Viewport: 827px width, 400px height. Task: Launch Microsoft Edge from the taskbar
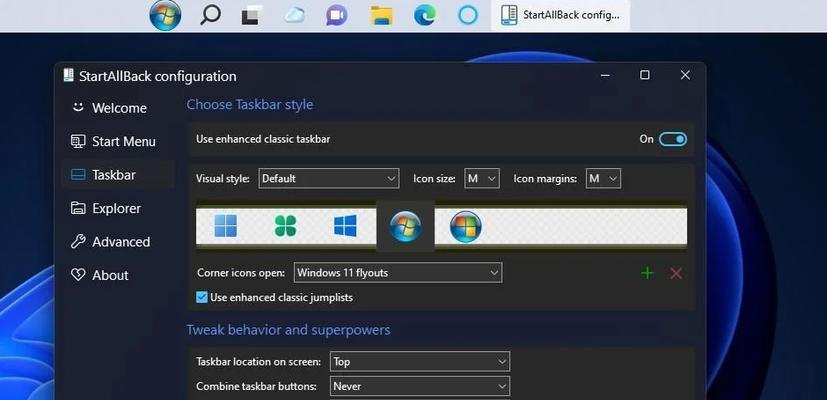click(x=425, y=15)
